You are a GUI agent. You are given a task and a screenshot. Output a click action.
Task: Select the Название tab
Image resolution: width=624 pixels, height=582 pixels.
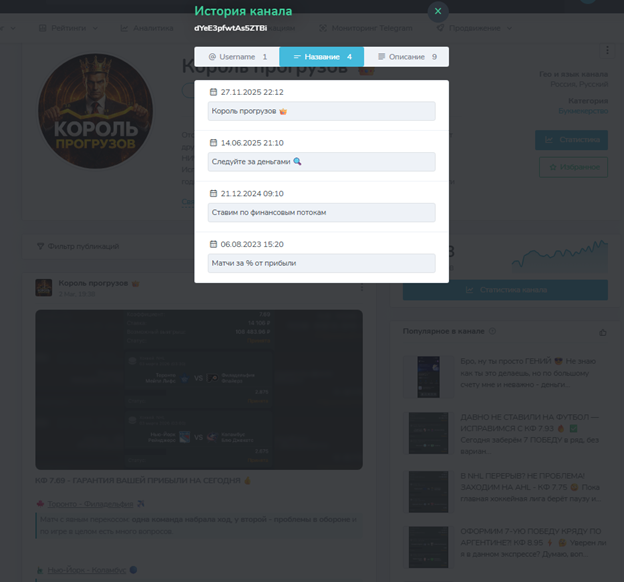coord(322,57)
